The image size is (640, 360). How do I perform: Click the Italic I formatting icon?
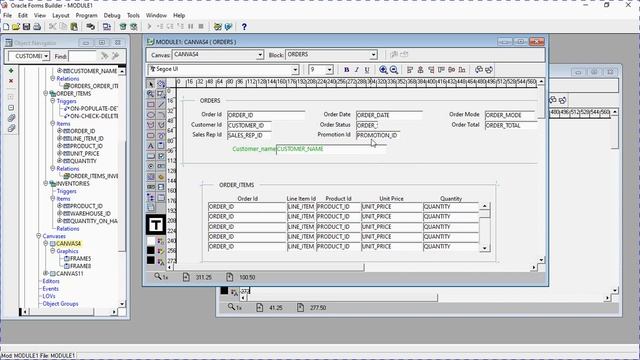(x=357, y=70)
